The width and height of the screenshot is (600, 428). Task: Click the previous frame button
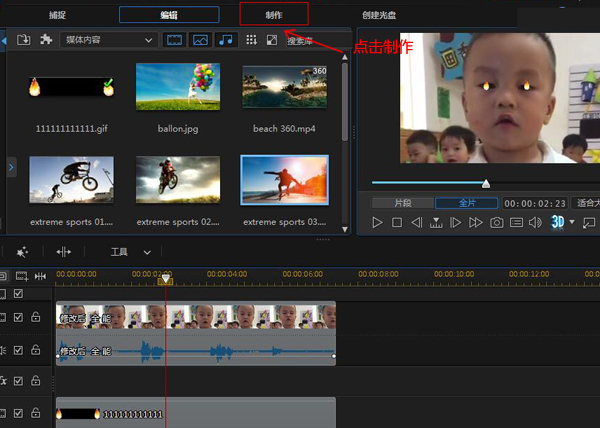coord(417,223)
